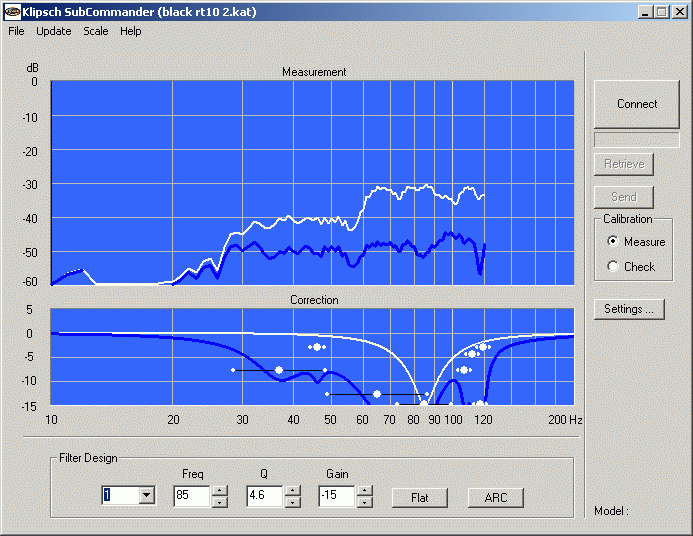693x536 pixels.
Task: Click the 'Model :' label
Action: [611, 511]
